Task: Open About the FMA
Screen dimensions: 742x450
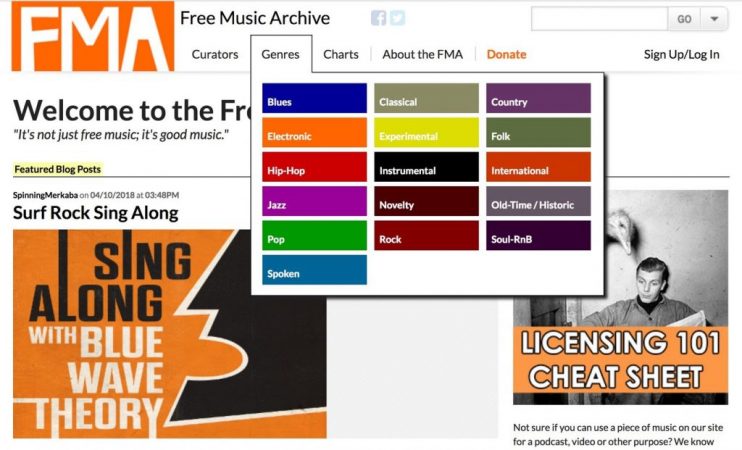Action: click(423, 54)
